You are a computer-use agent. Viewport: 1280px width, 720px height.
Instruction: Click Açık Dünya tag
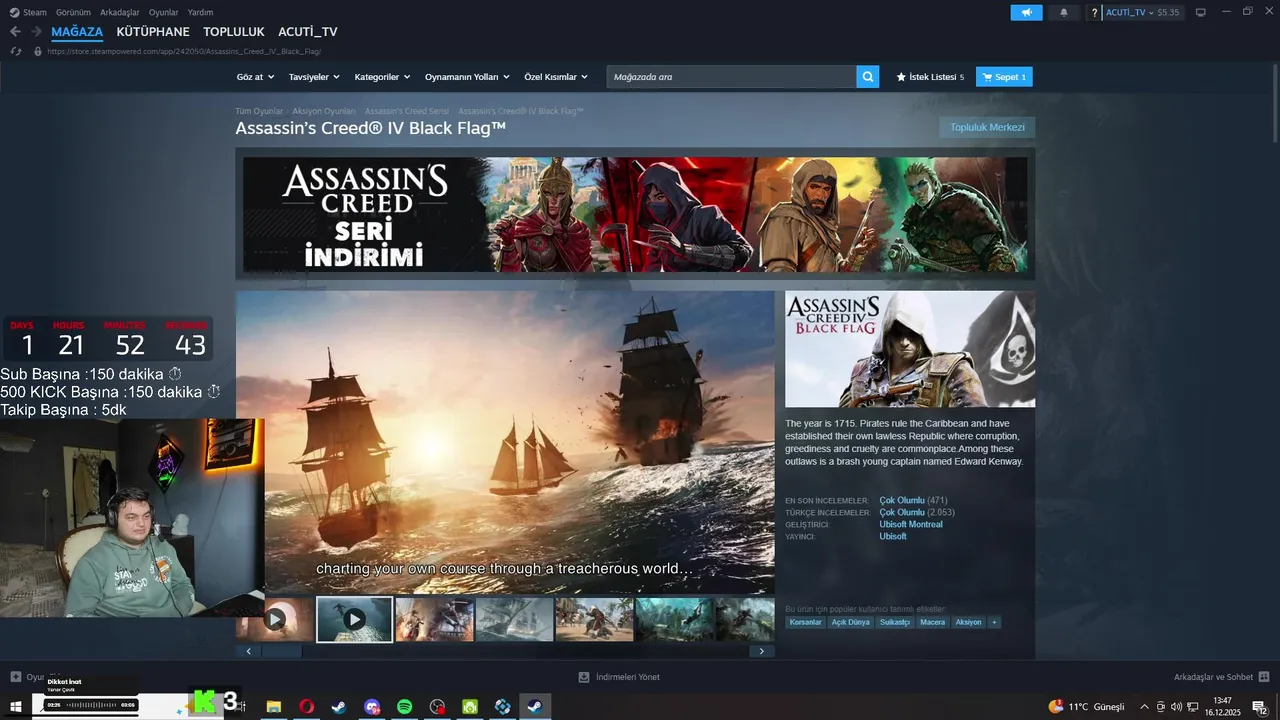[851, 622]
